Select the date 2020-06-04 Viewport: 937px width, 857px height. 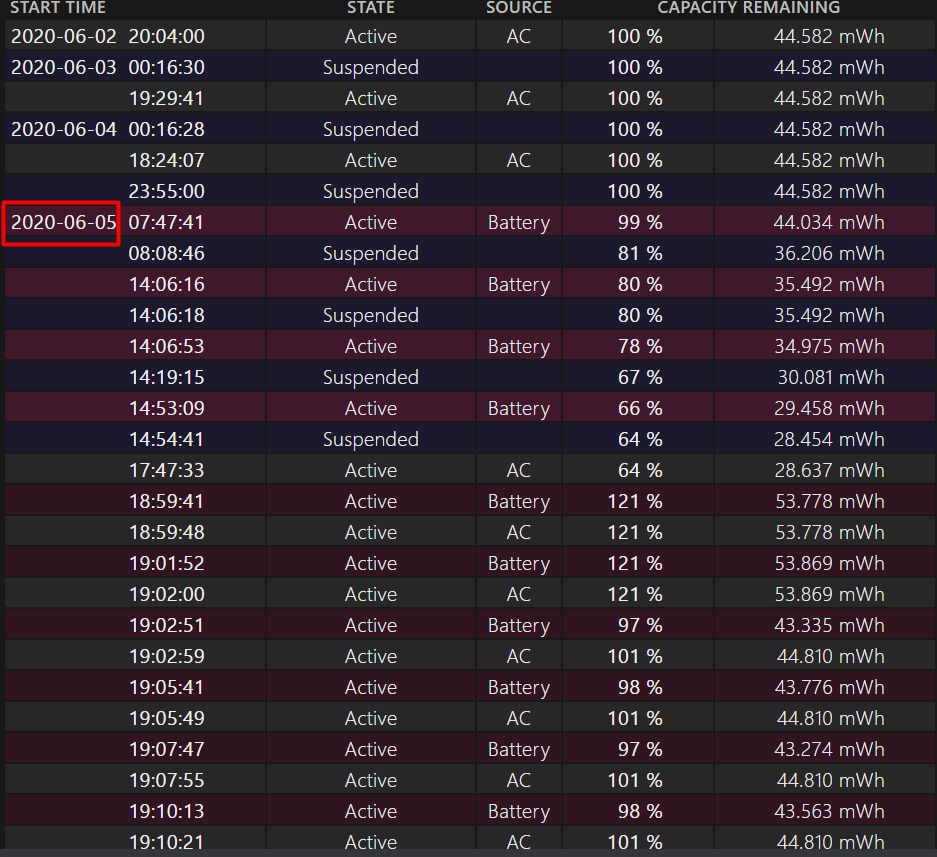[63, 130]
